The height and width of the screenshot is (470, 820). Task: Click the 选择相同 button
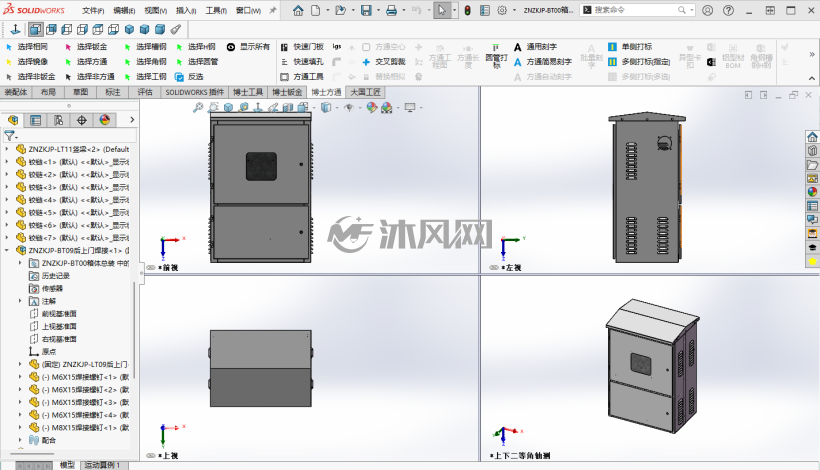(x=27, y=47)
